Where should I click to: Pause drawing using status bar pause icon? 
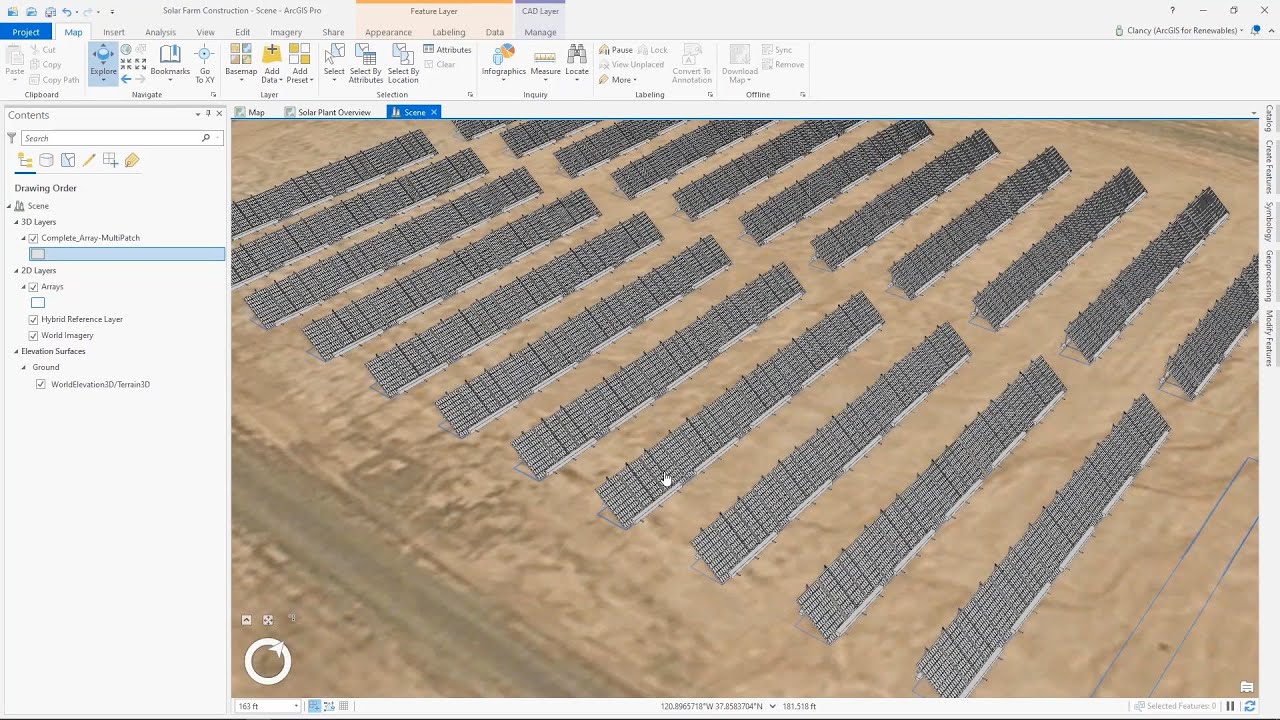click(x=1231, y=706)
